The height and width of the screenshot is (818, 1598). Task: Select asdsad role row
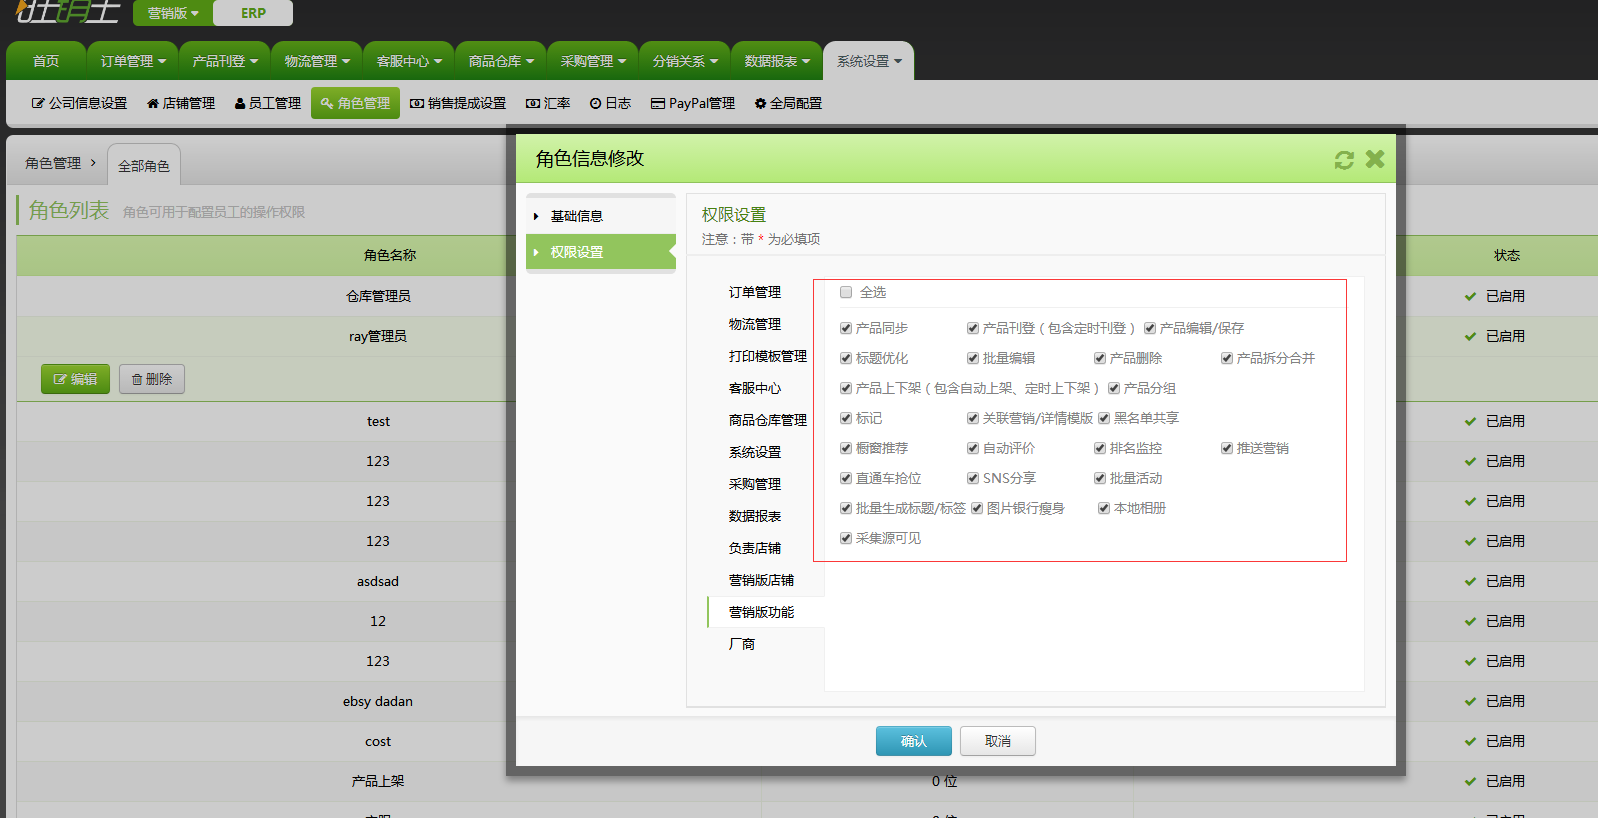tap(378, 581)
